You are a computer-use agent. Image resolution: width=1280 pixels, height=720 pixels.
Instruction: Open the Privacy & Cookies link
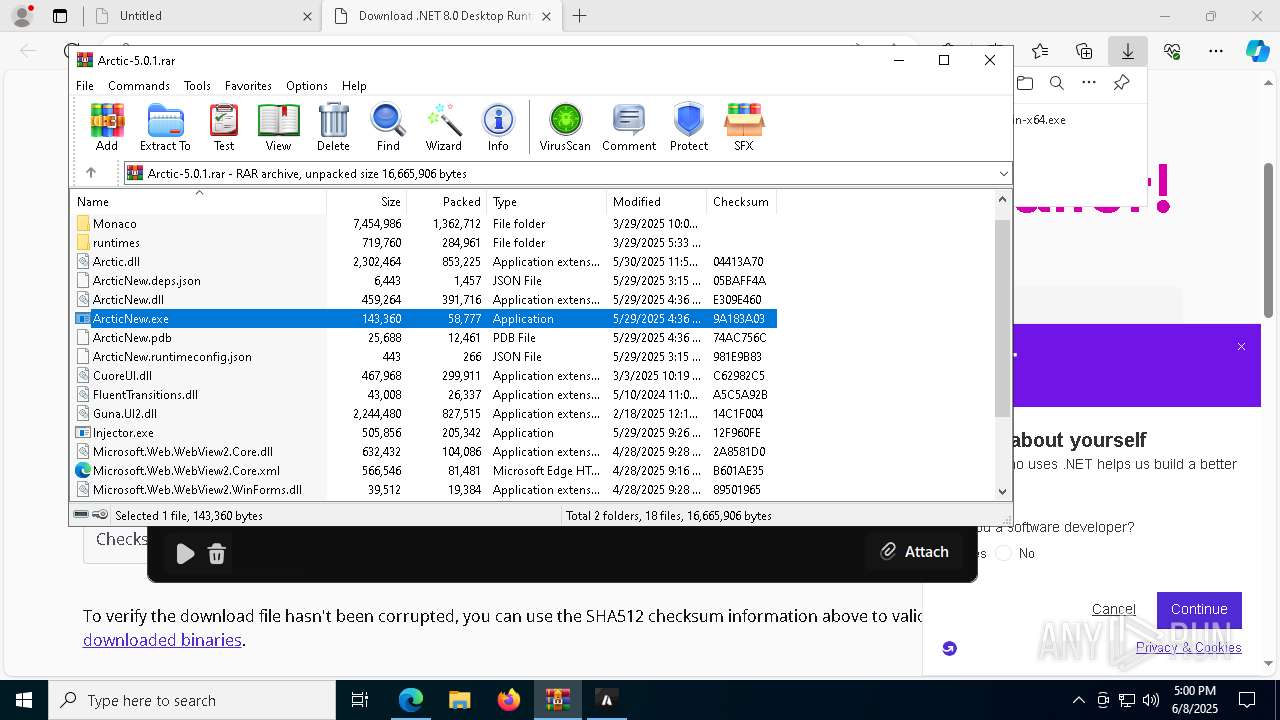point(1188,647)
